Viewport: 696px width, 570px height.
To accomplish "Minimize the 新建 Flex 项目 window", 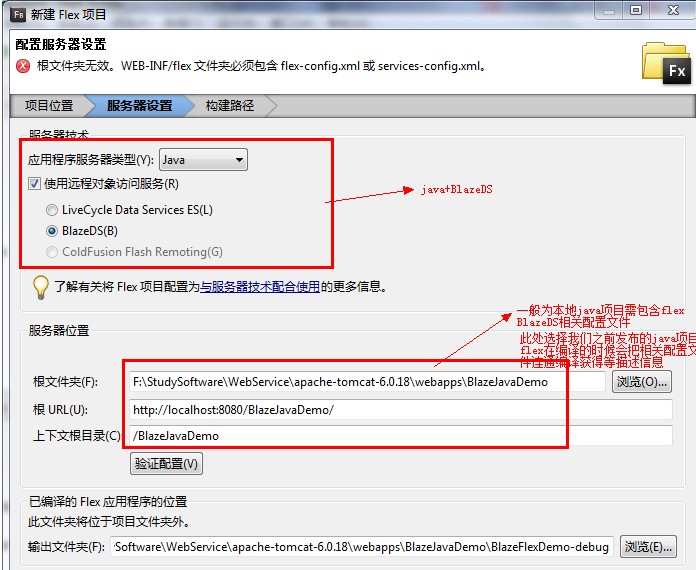I will (x=609, y=10).
